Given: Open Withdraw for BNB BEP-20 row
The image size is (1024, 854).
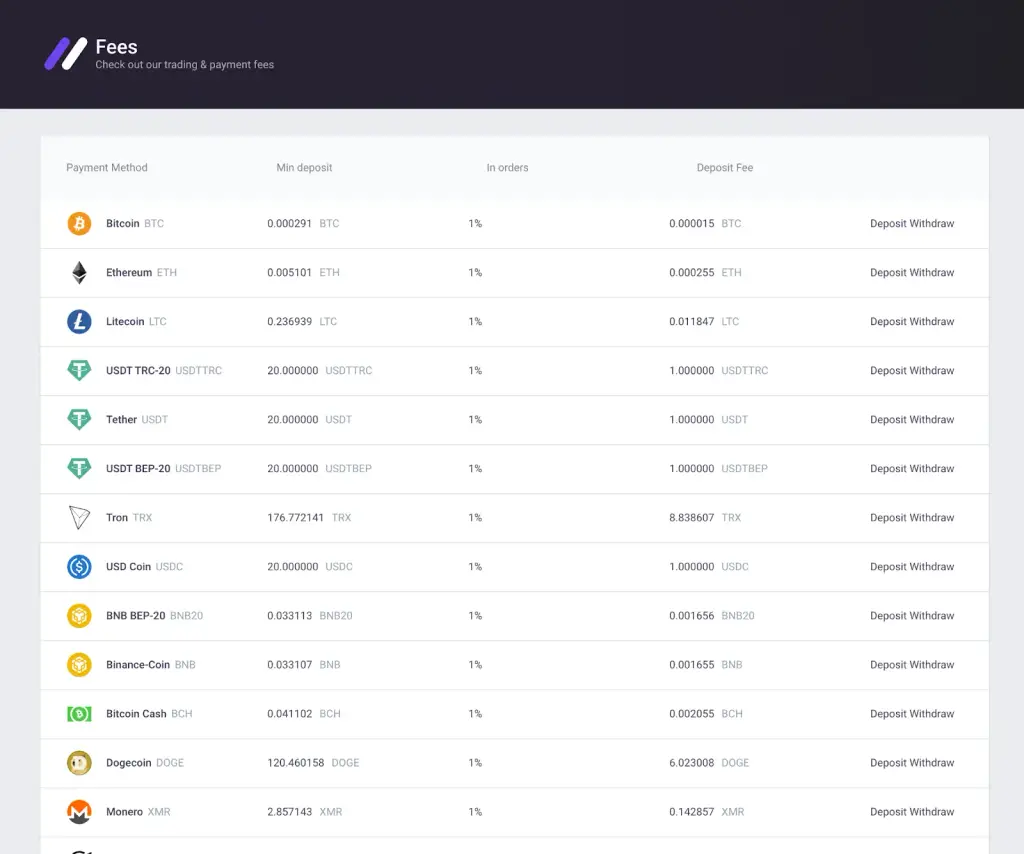Looking at the screenshot, I should [931, 615].
